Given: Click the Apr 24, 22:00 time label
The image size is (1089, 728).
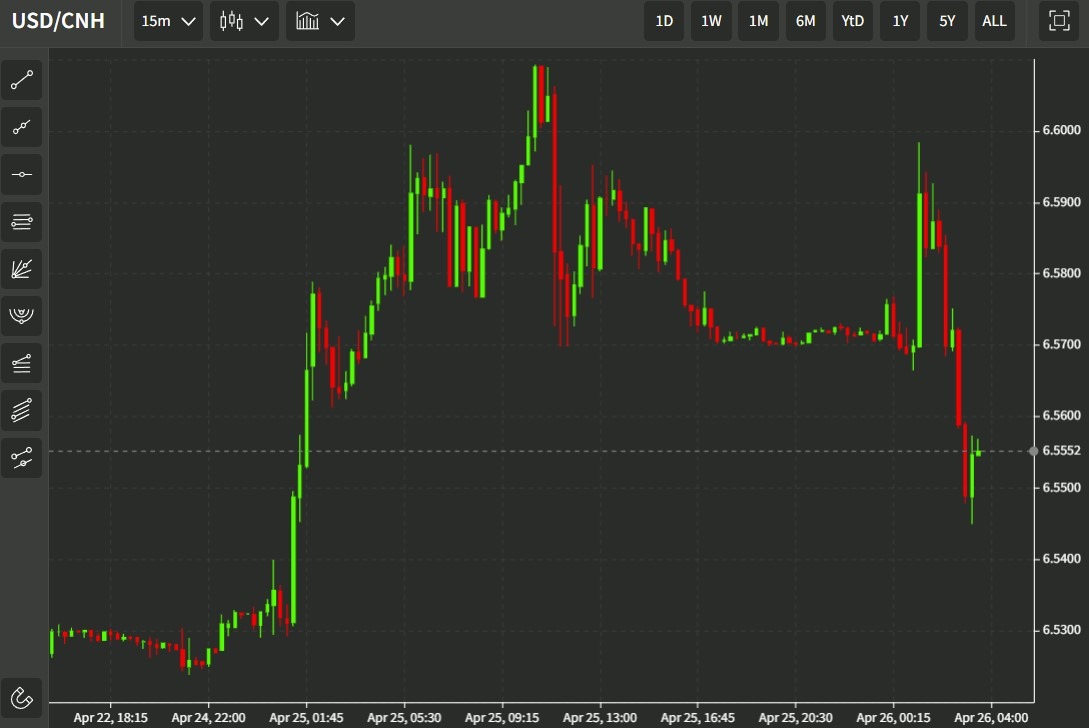Looking at the screenshot, I should click(208, 718).
